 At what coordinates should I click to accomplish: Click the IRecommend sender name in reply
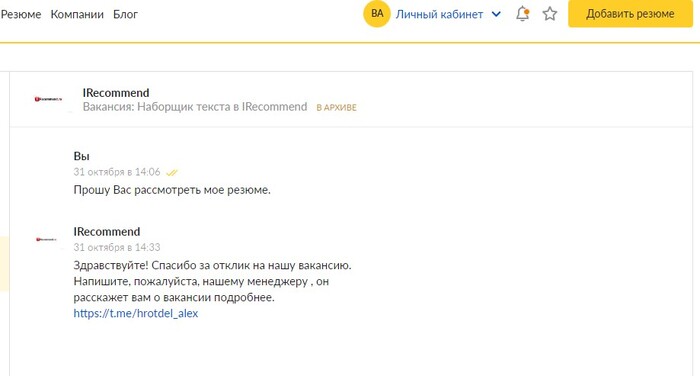pos(107,231)
